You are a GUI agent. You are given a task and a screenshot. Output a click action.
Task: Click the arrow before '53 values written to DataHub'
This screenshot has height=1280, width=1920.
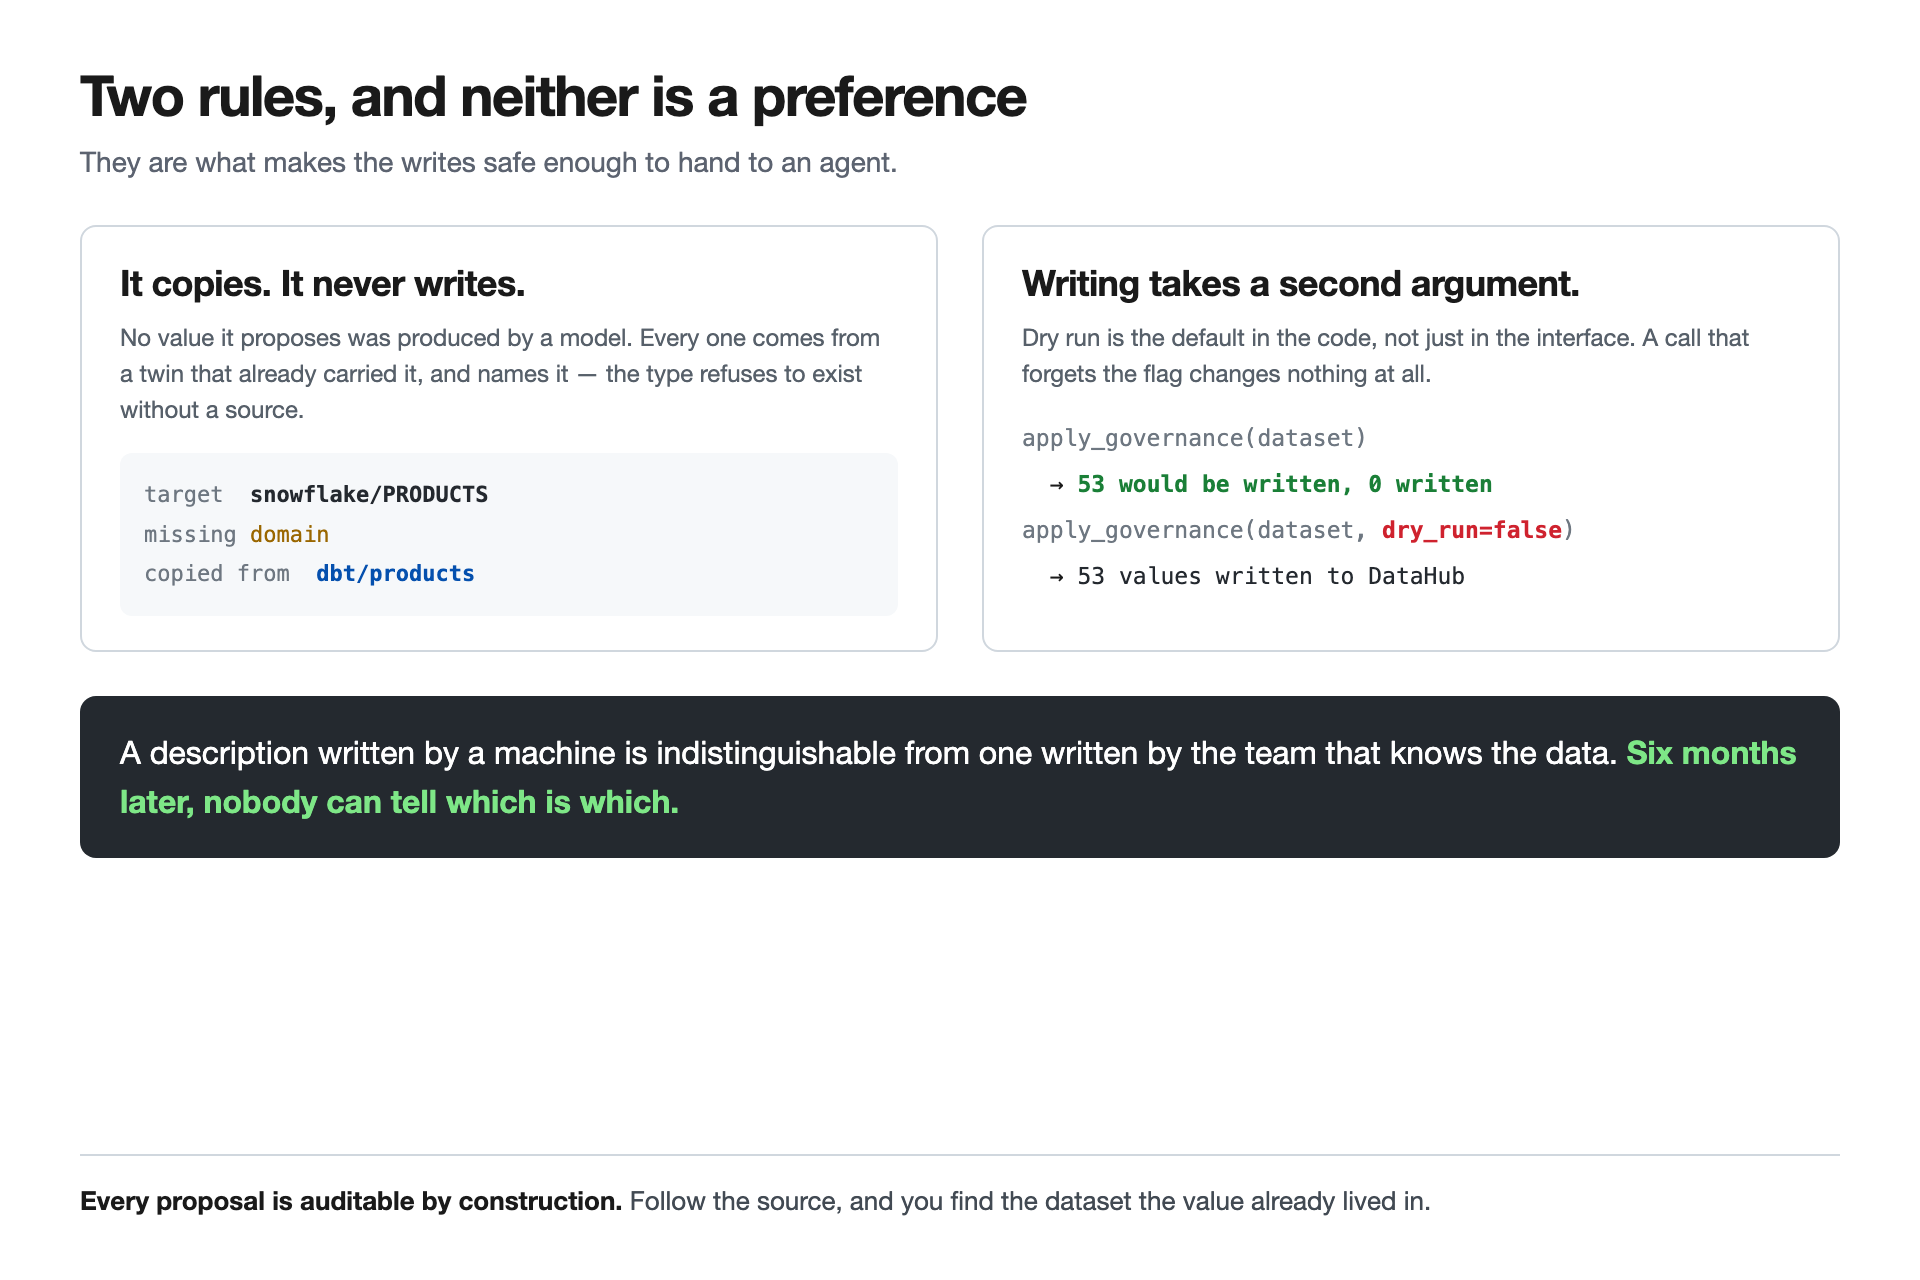point(1056,577)
